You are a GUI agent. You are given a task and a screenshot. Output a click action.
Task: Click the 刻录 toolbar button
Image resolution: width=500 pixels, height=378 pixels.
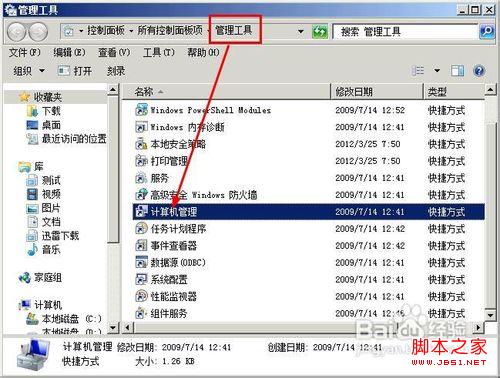click(116, 71)
